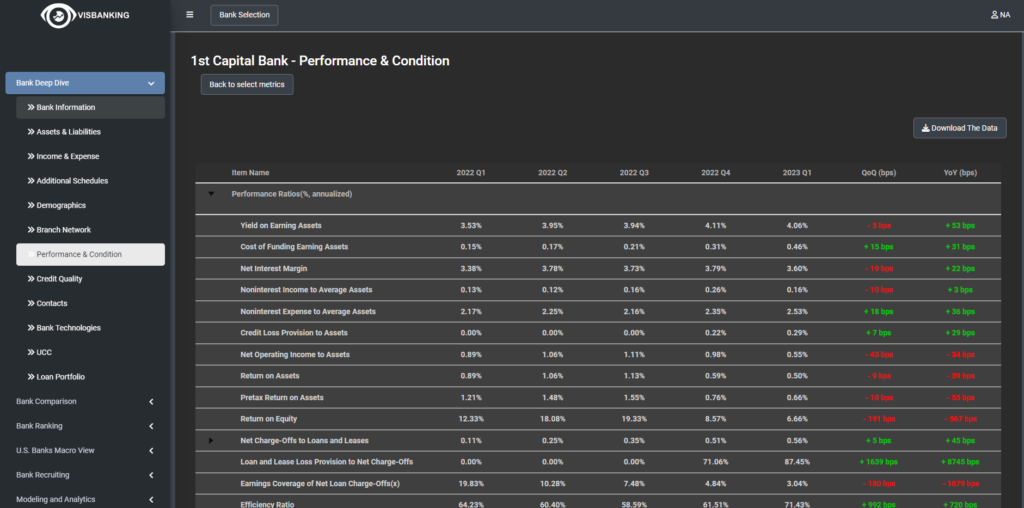Collapse Performance Ratios group triangle
The height and width of the screenshot is (508, 1024).
[211, 194]
